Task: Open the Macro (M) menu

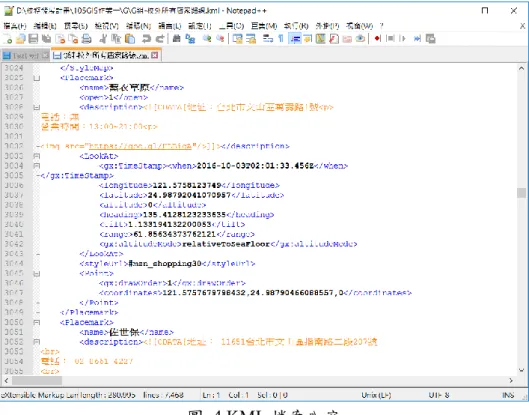Action: (x=264, y=26)
